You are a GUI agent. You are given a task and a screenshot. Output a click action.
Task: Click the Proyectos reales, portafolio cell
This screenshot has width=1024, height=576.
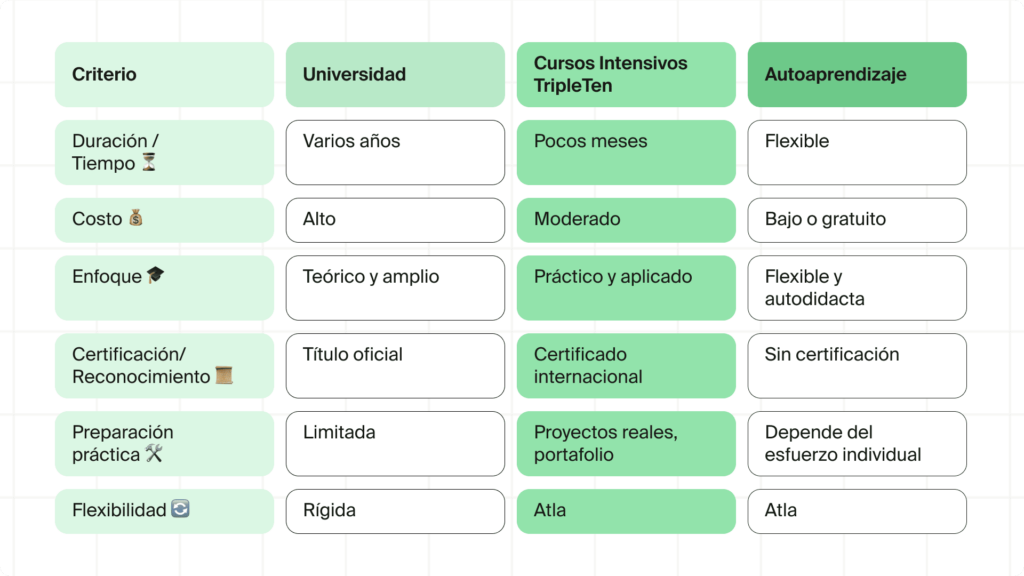tap(626, 443)
